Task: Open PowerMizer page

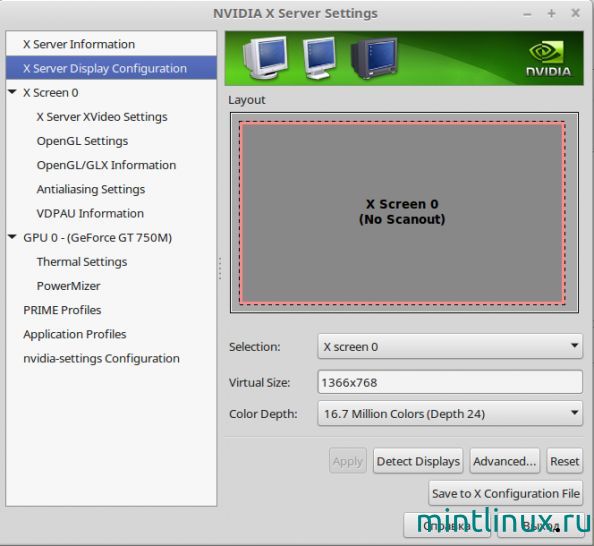Action: click(x=68, y=286)
